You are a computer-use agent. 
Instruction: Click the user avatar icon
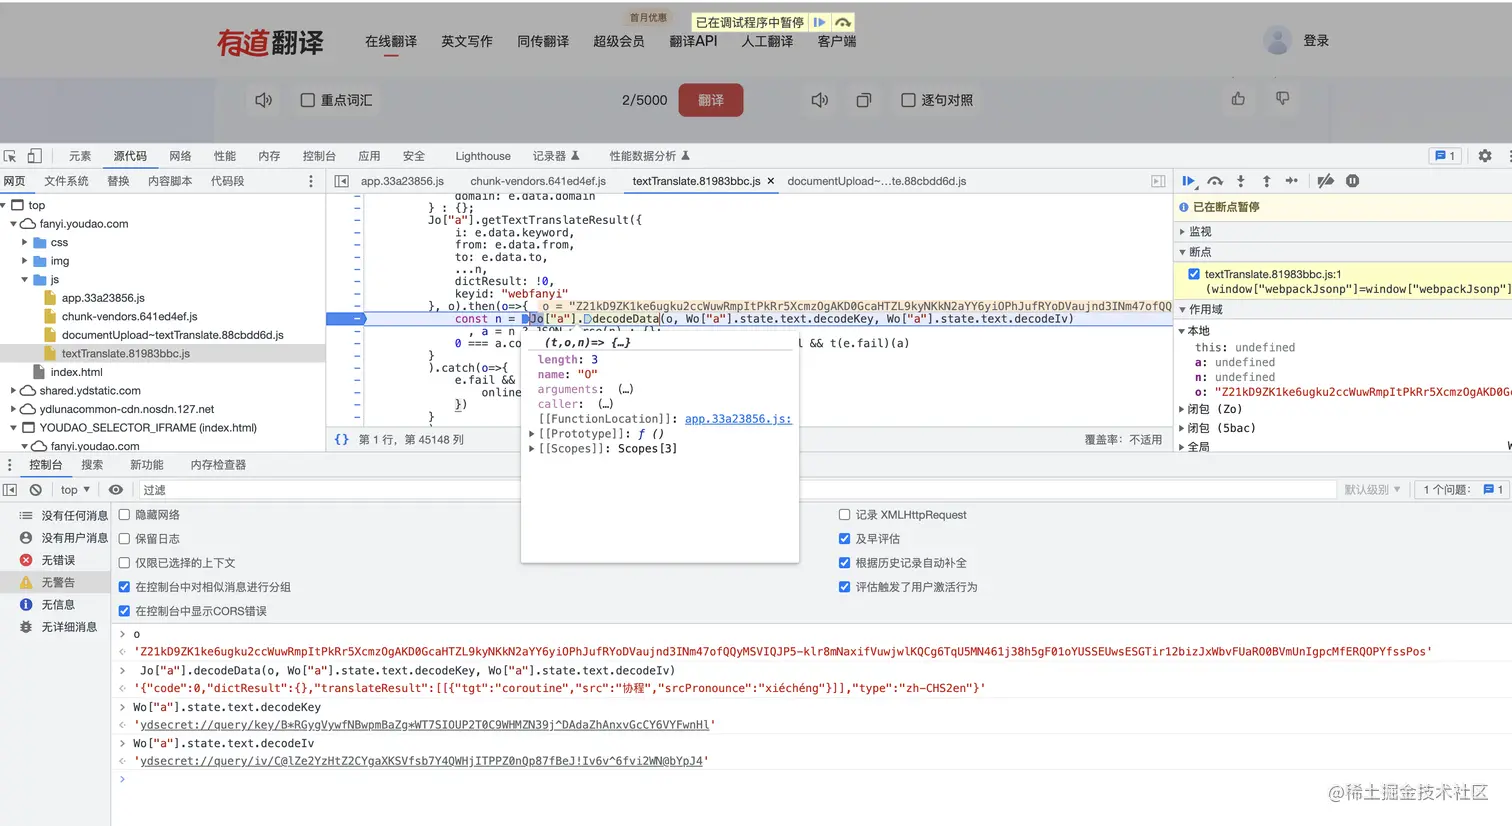1277,40
